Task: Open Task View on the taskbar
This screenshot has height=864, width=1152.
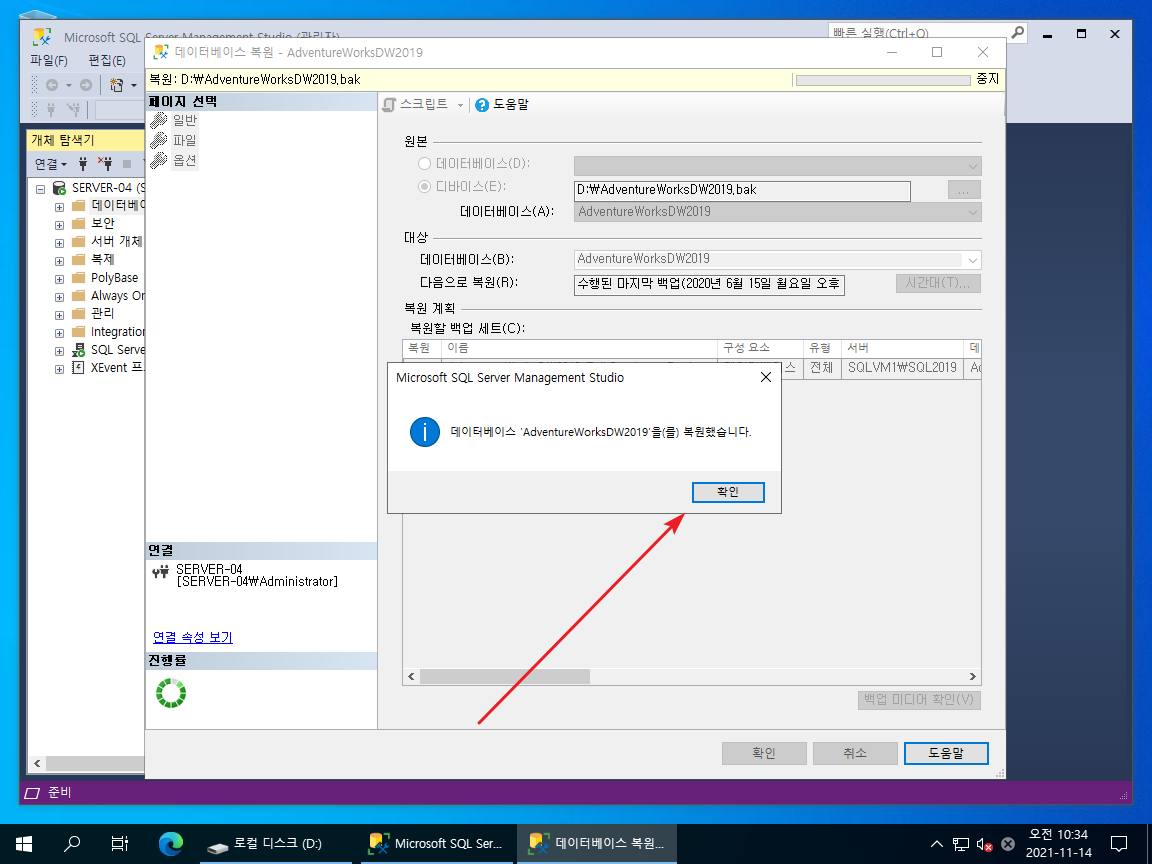Action: coord(119,843)
